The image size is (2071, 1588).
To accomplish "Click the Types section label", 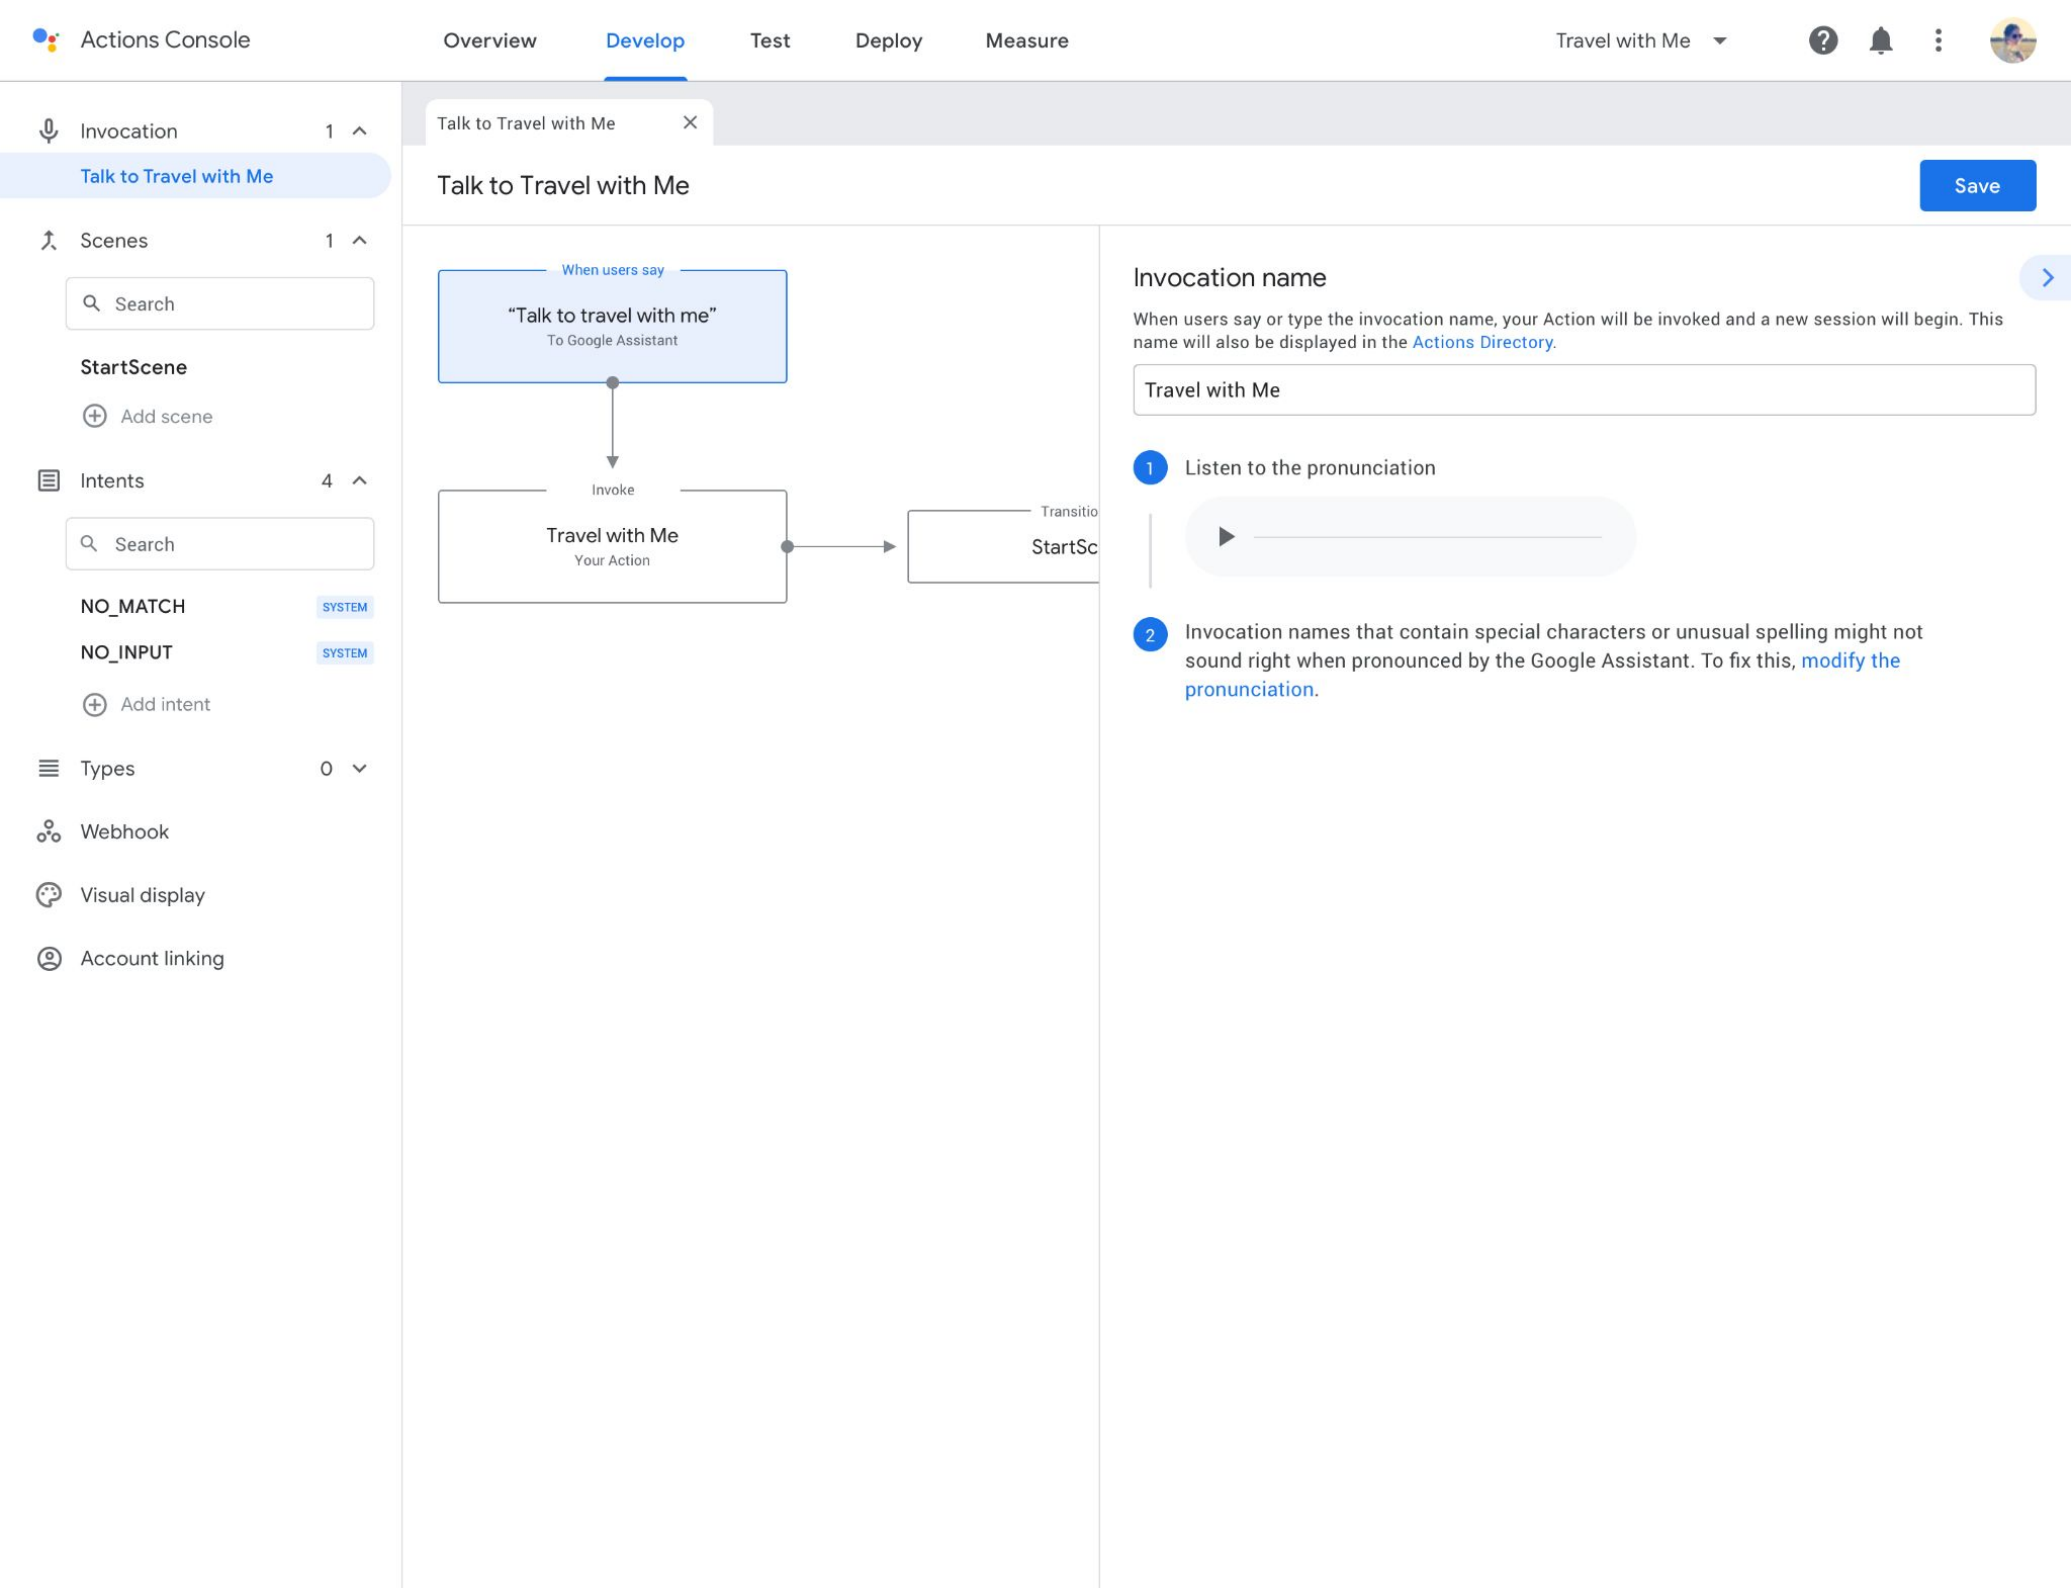I will [x=107, y=768].
